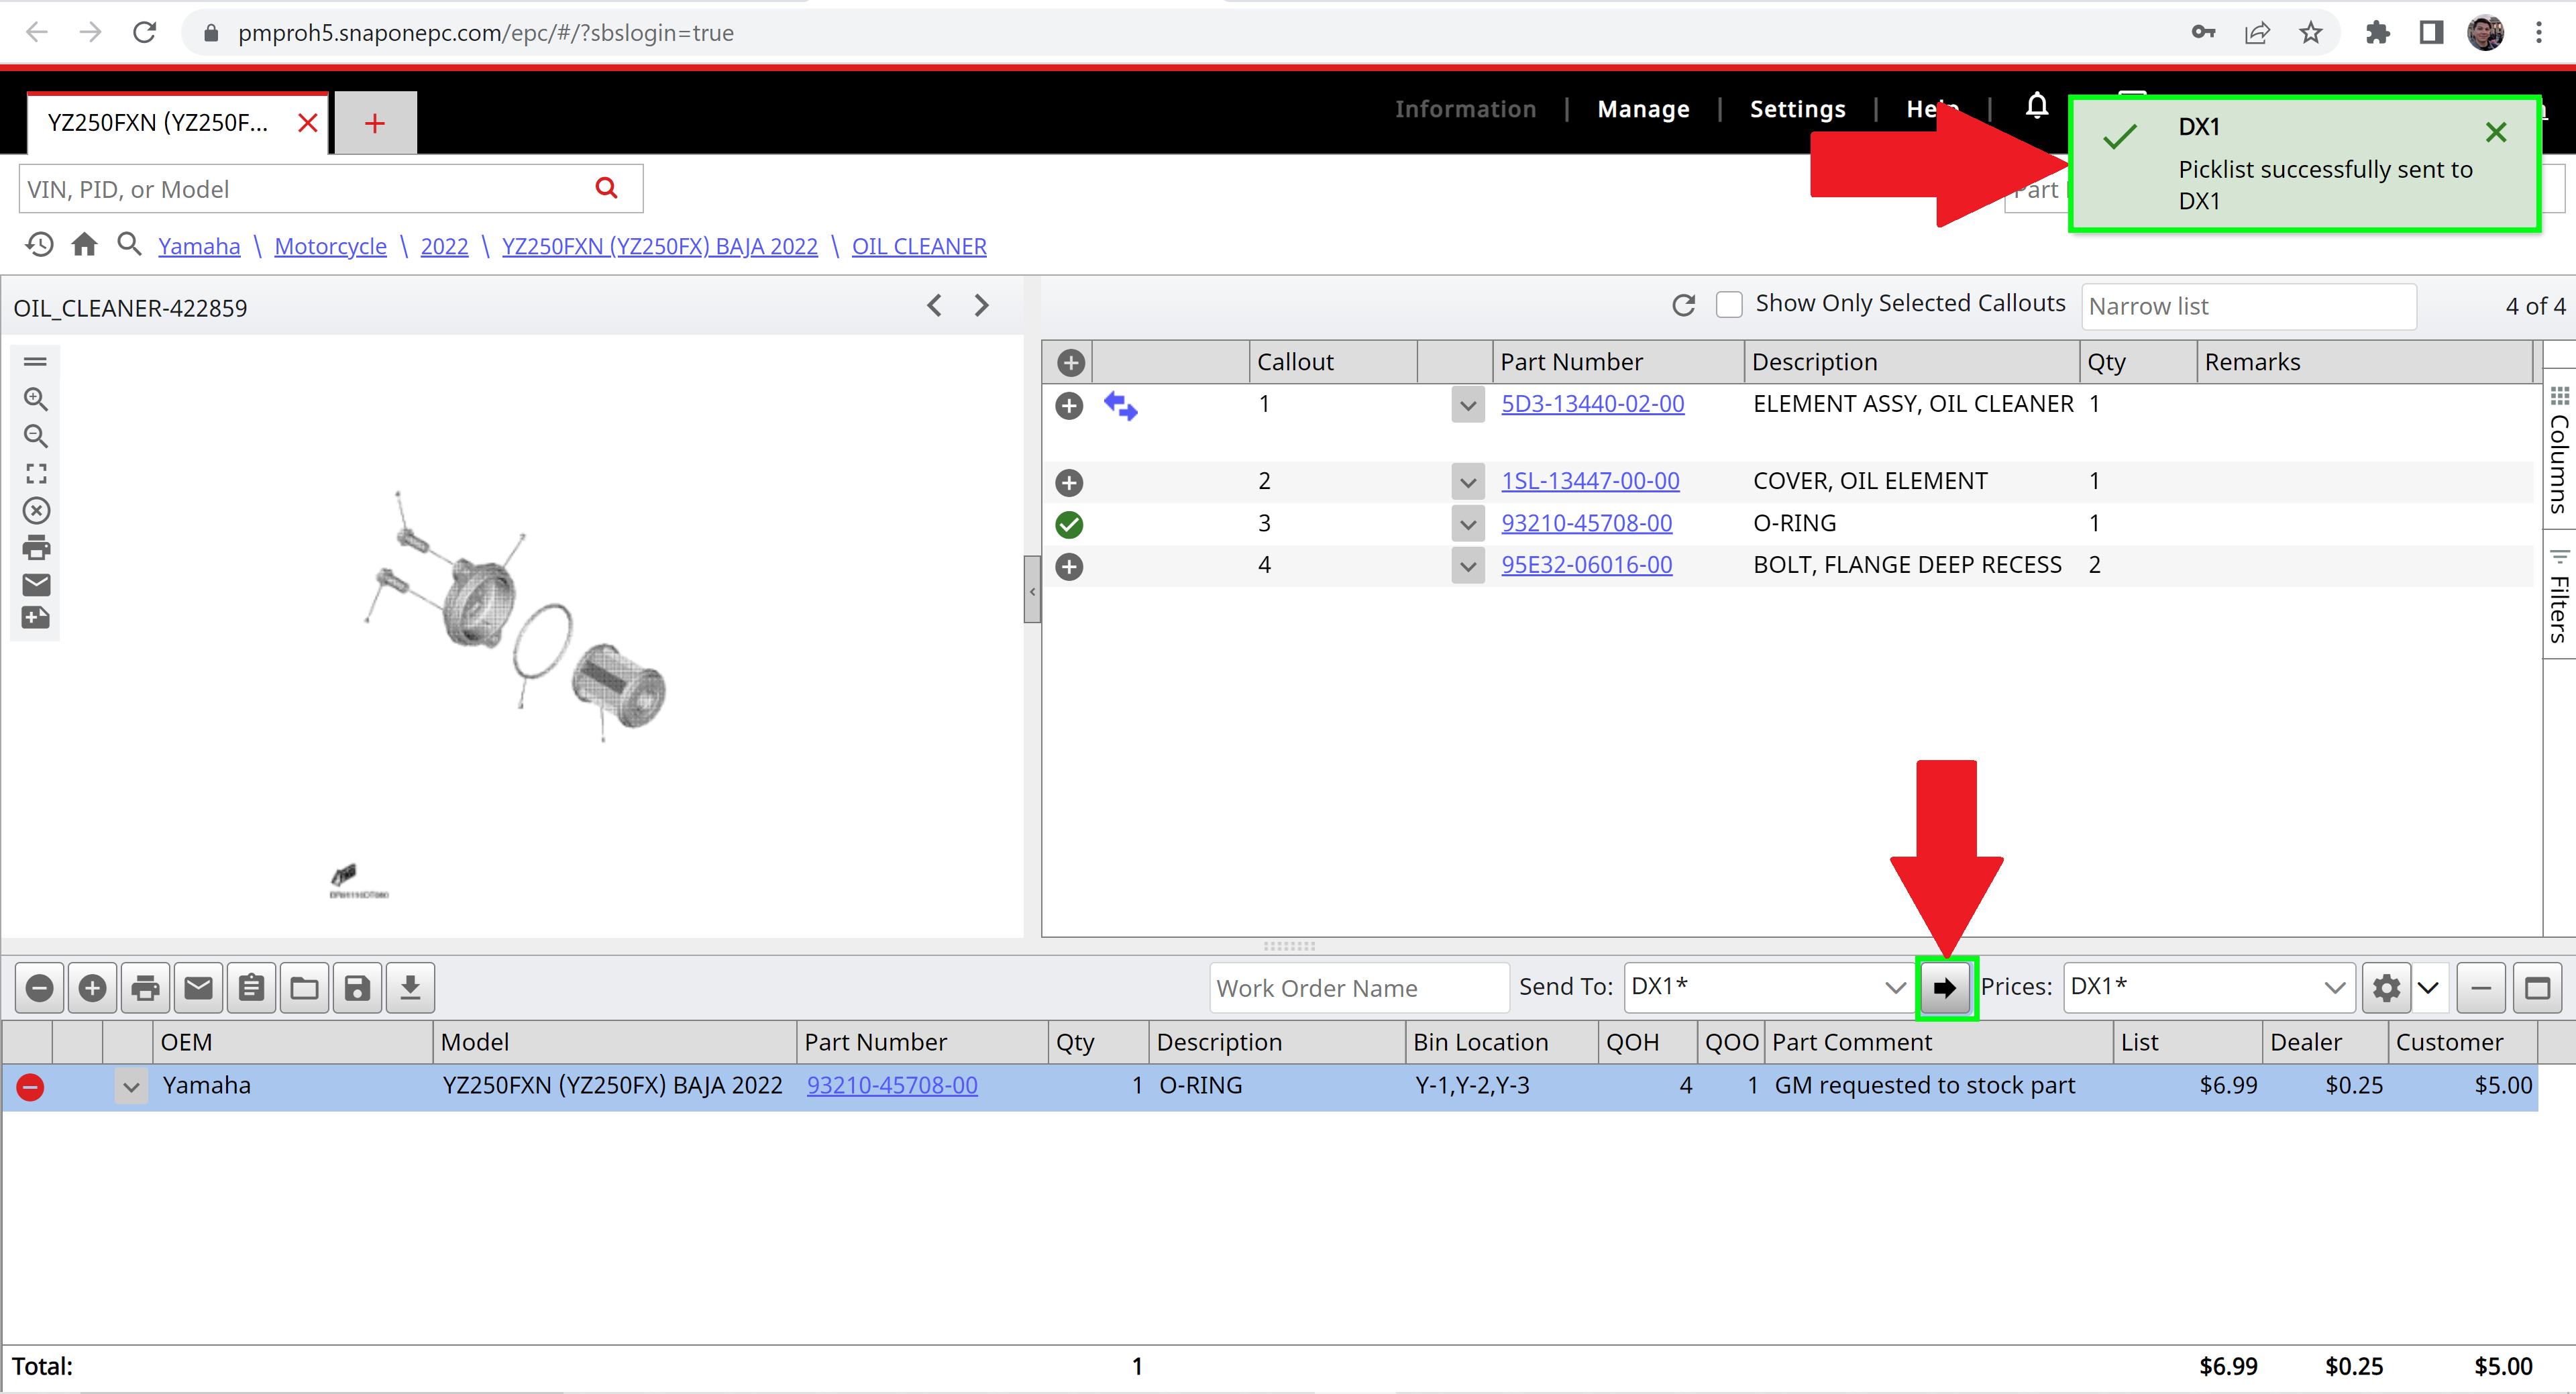
Task: Open the browse history clock icon
Action: 39,245
